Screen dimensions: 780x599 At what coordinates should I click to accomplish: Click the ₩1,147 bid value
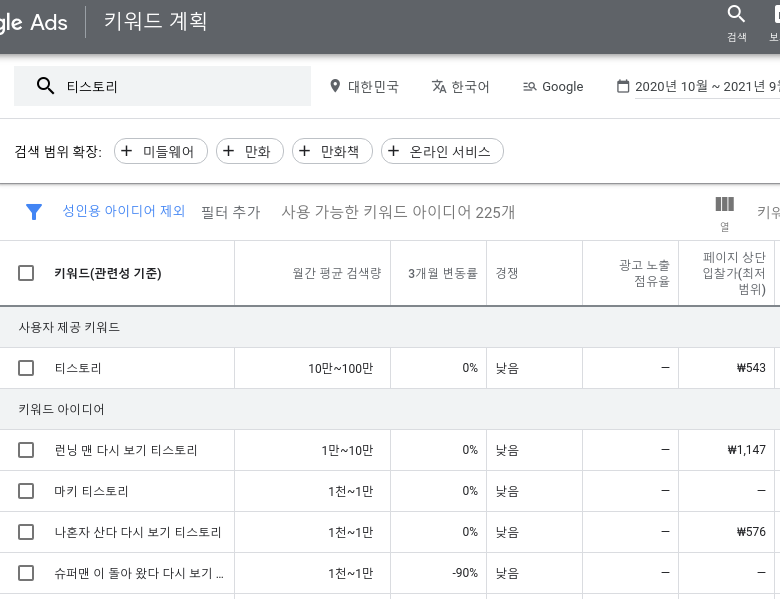point(746,450)
